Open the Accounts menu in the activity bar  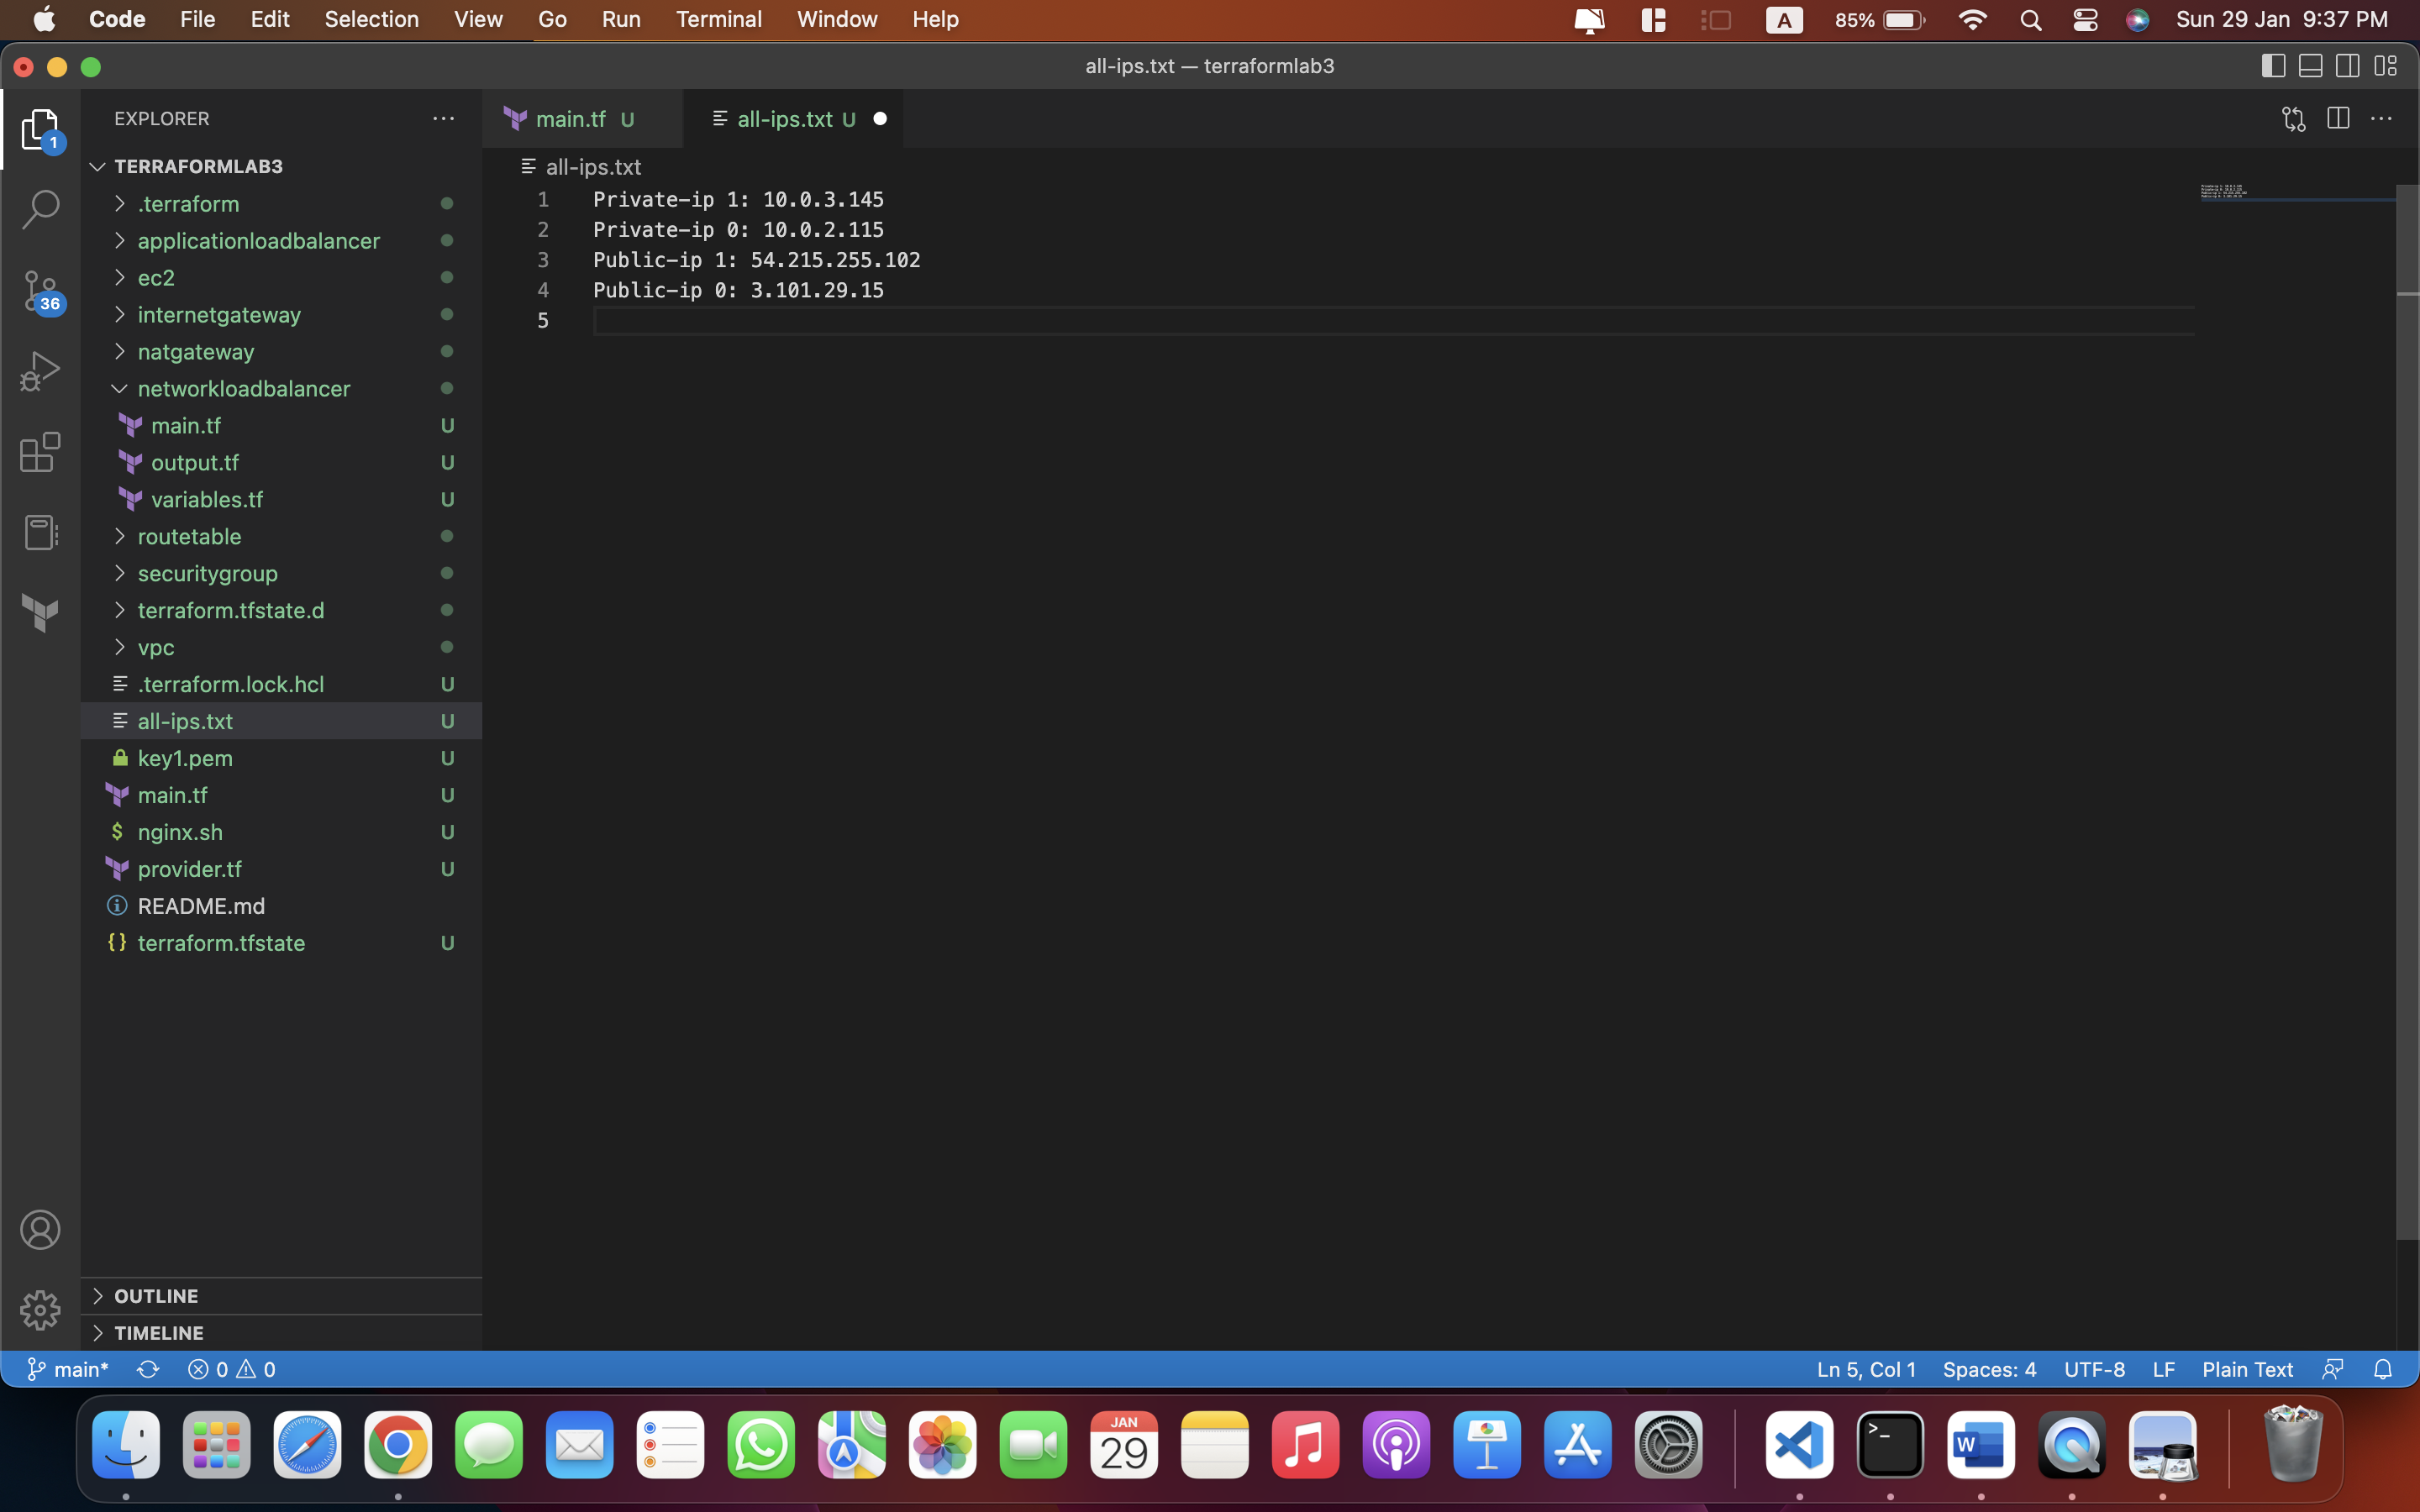(x=41, y=1229)
